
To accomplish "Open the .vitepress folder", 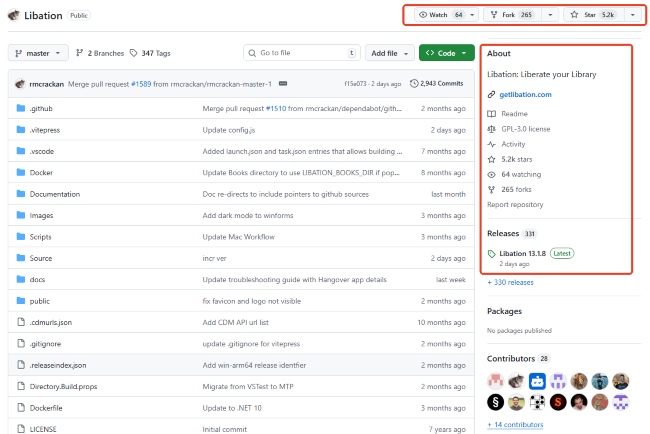I will click(45, 130).
